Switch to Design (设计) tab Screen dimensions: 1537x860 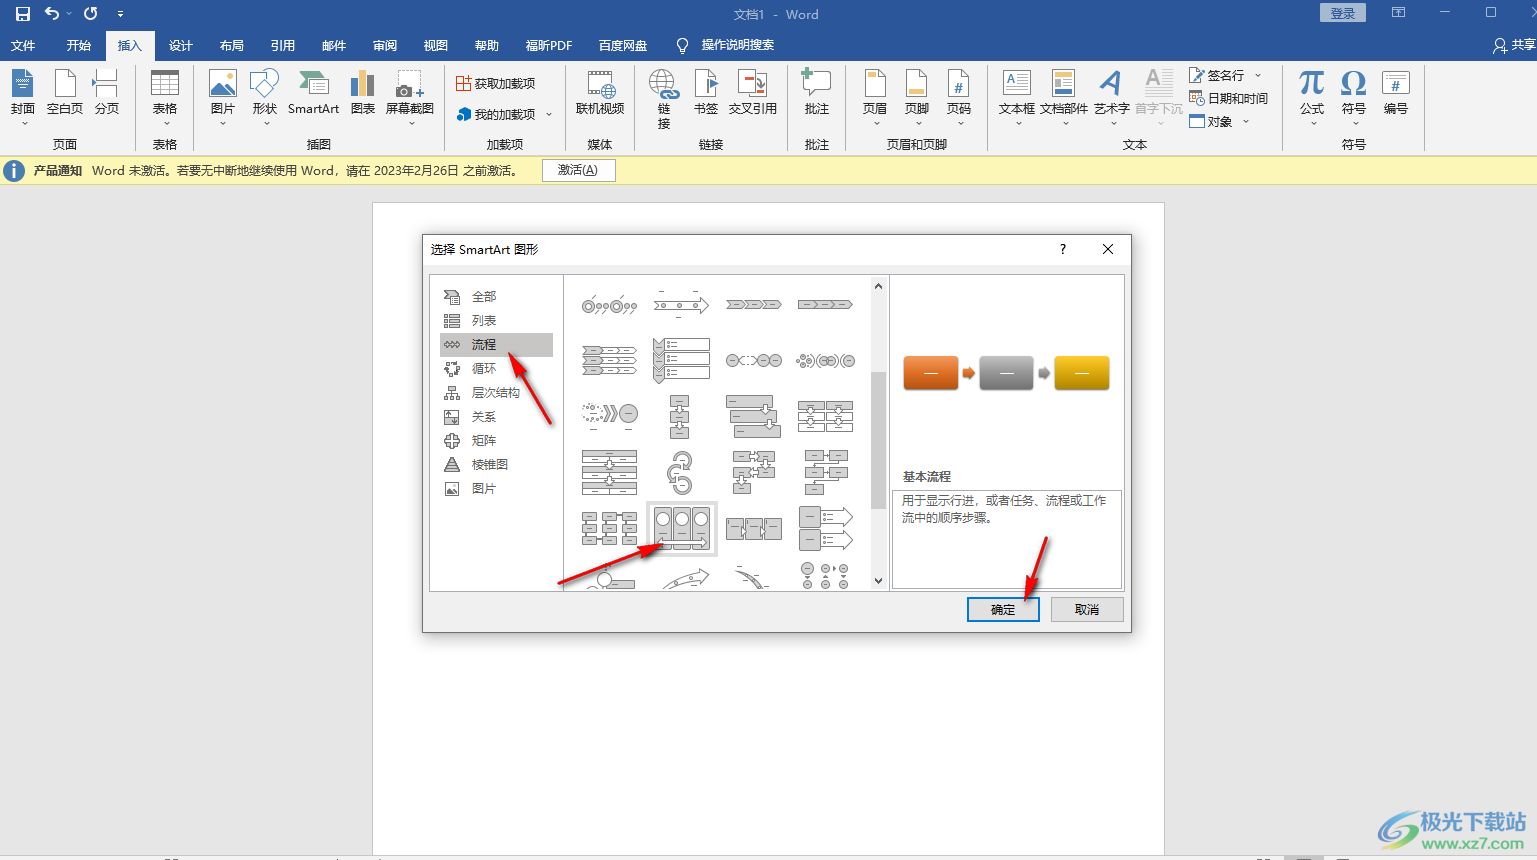click(x=181, y=45)
